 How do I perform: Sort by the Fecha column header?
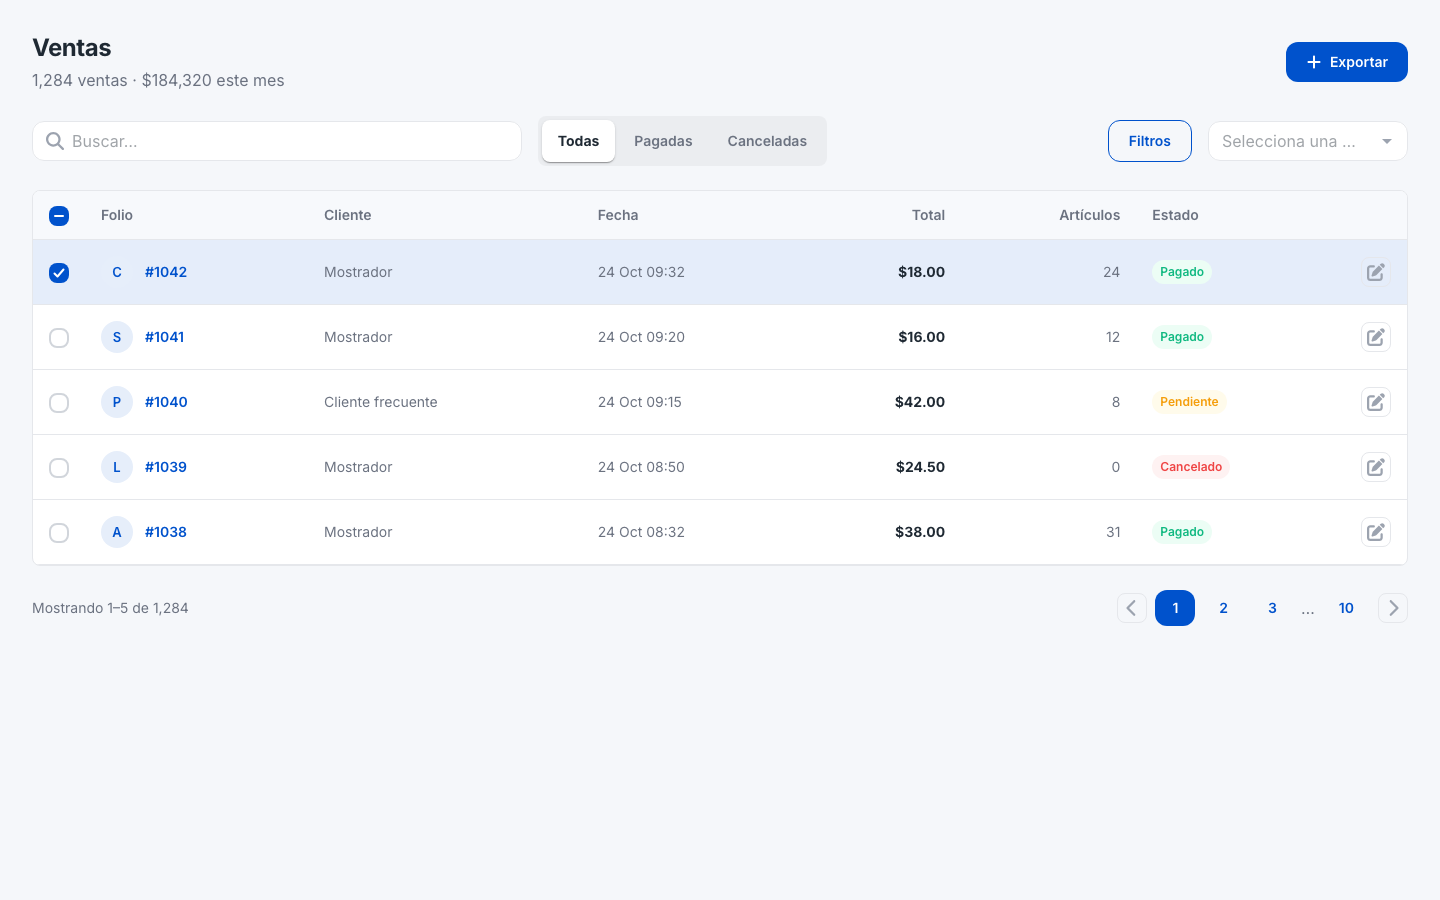pos(618,215)
